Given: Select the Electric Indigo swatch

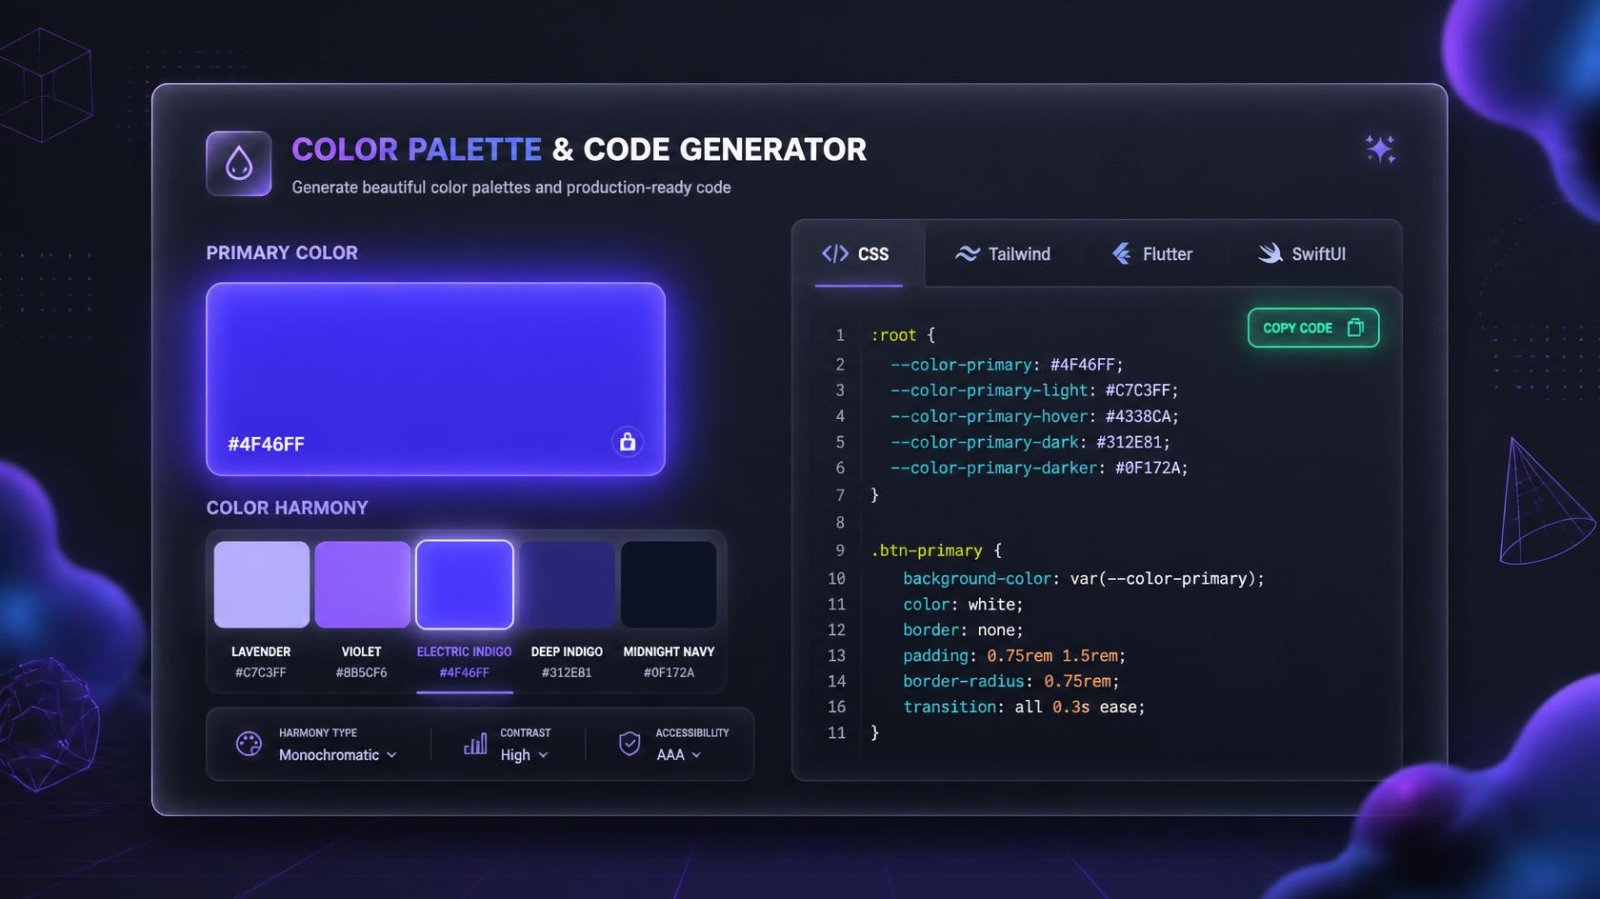Looking at the screenshot, I should 464,585.
